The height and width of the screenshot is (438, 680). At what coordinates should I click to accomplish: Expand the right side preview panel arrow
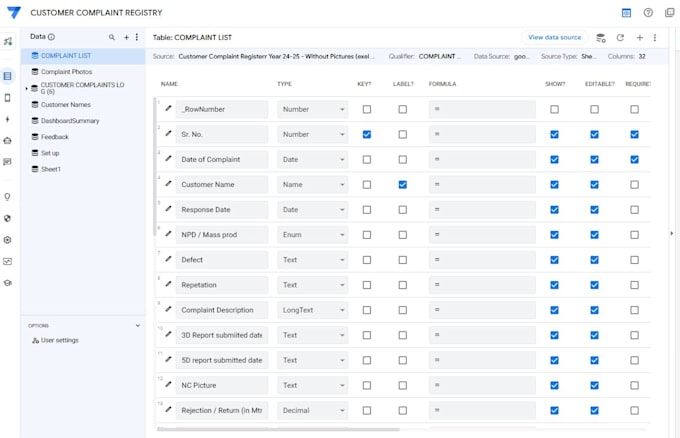tap(672, 233)
